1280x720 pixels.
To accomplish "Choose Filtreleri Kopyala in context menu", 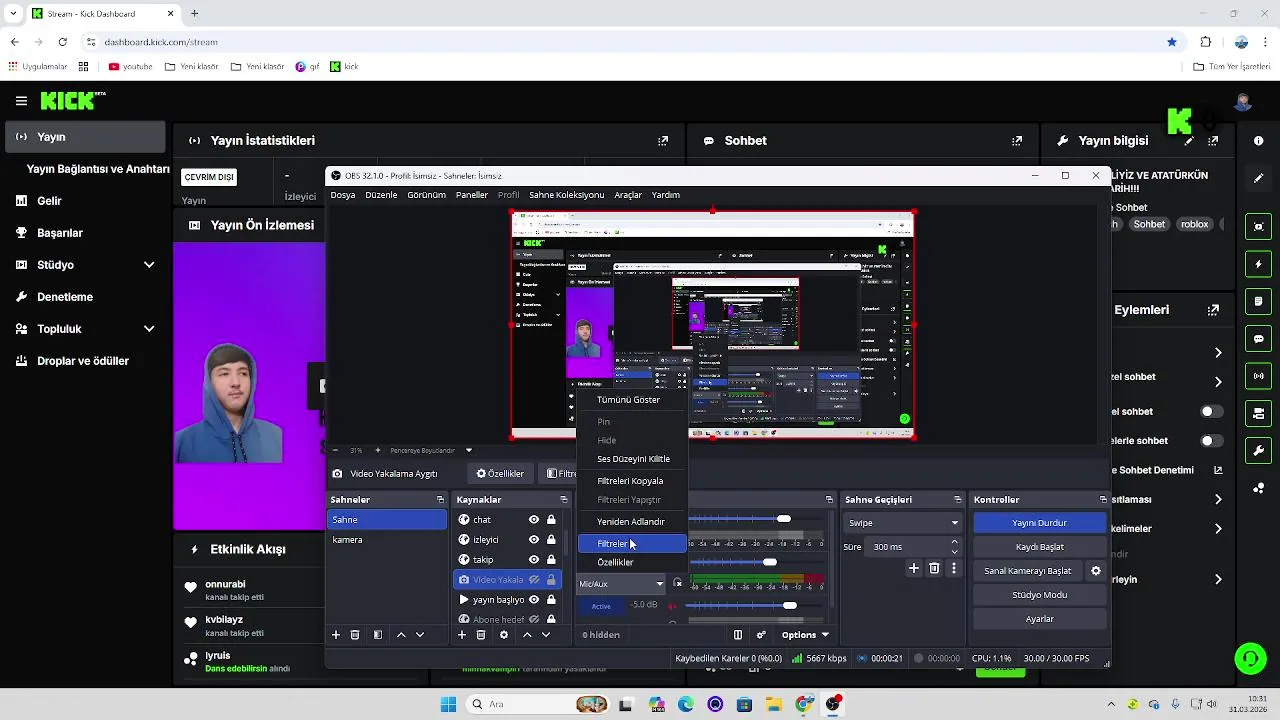I will (x=632, y=481).
